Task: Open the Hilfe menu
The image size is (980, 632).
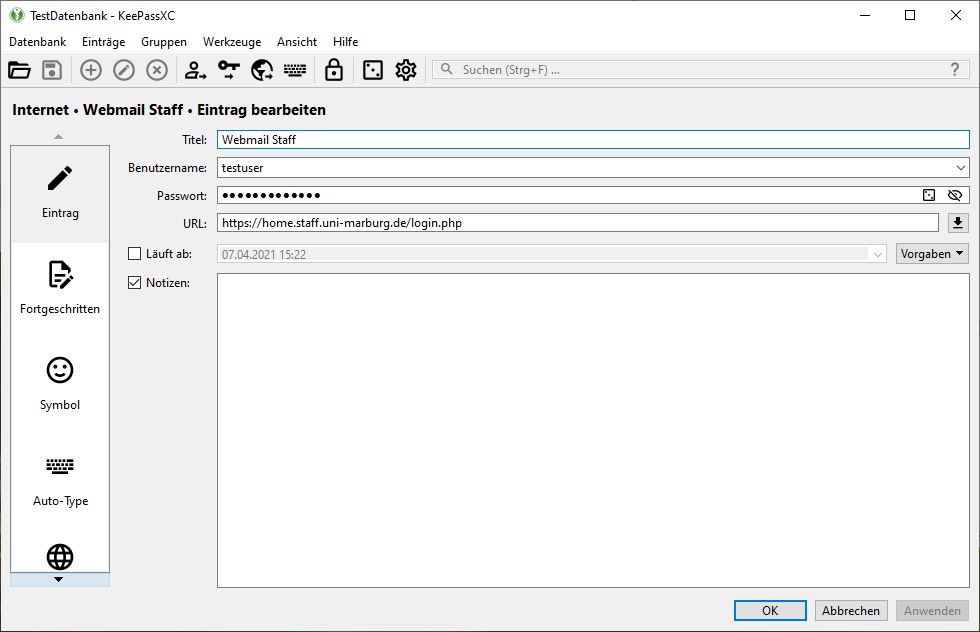Action: point(345,42)
